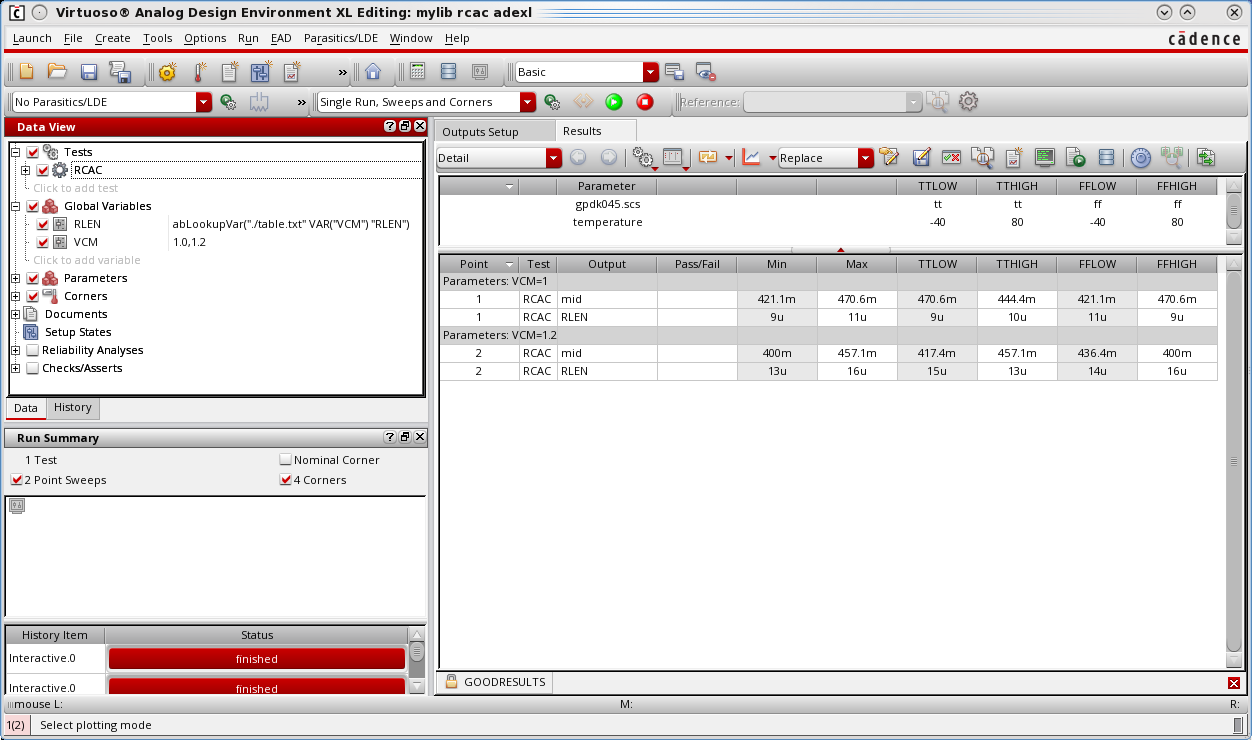
Task: Click the green Run Simulation button
Action: point(614,102)
